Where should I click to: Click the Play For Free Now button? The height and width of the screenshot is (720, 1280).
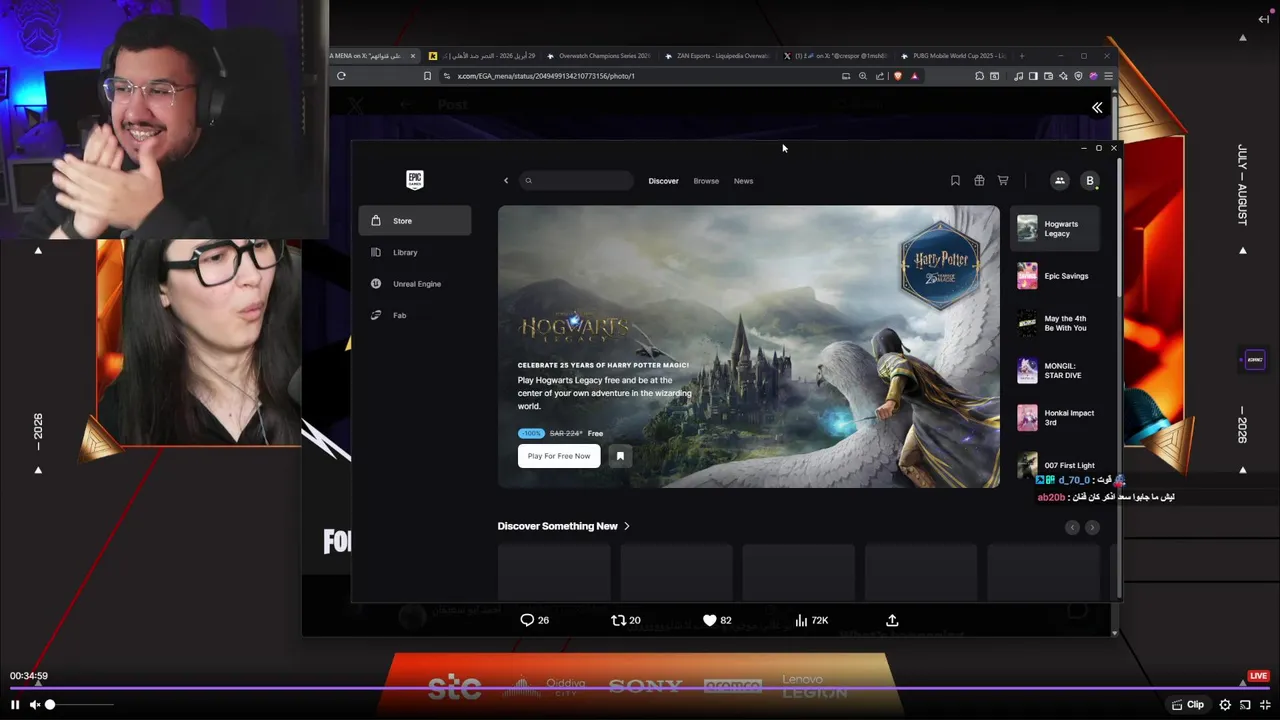click(x=559, y=456)
